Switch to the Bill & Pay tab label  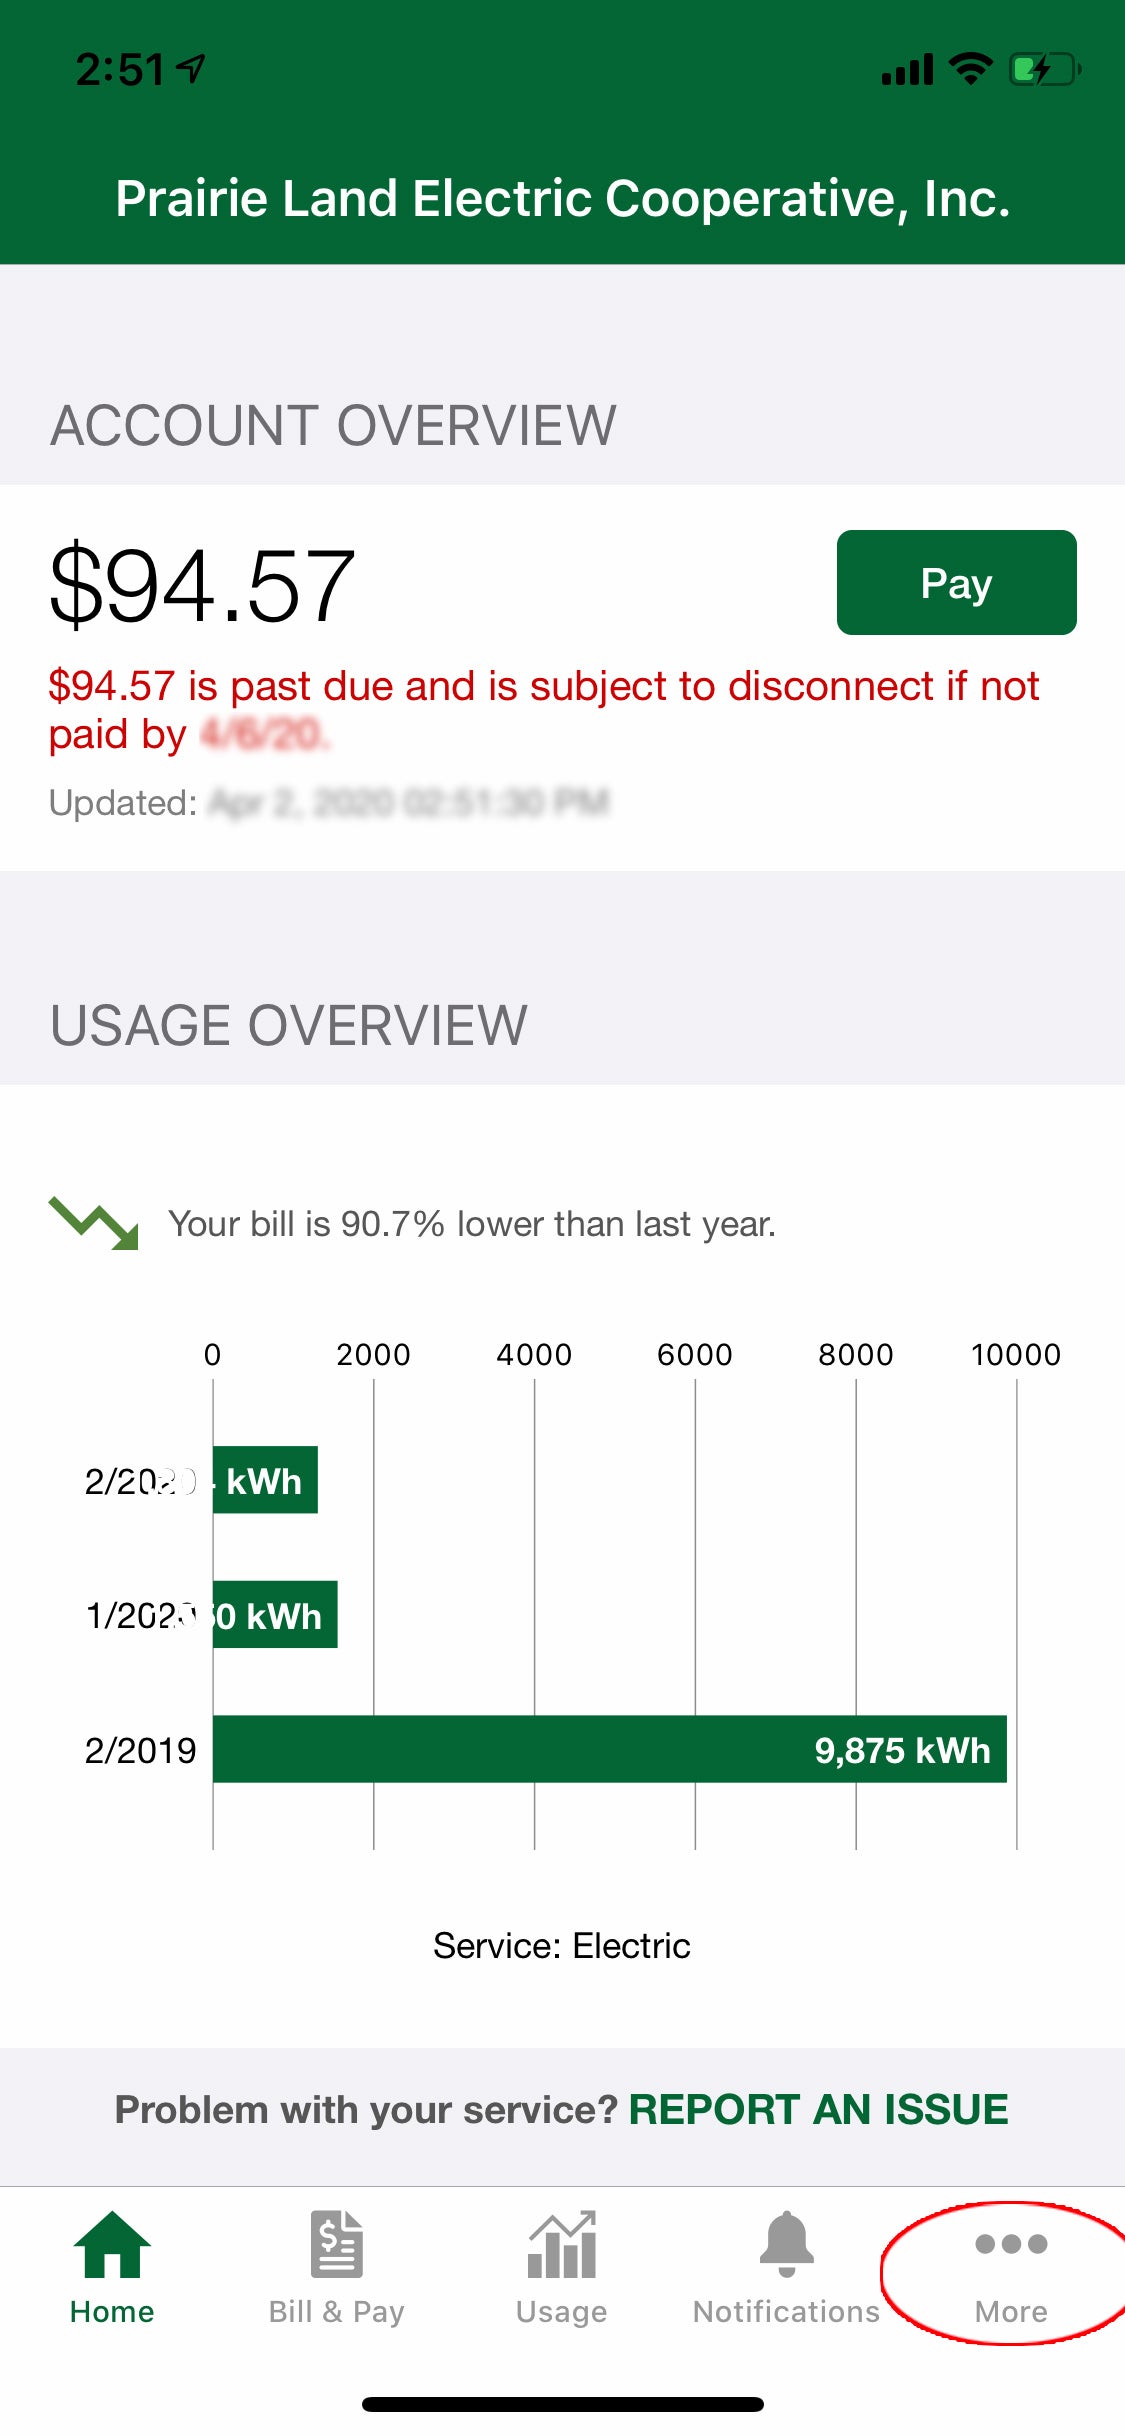click(337, 2312)
